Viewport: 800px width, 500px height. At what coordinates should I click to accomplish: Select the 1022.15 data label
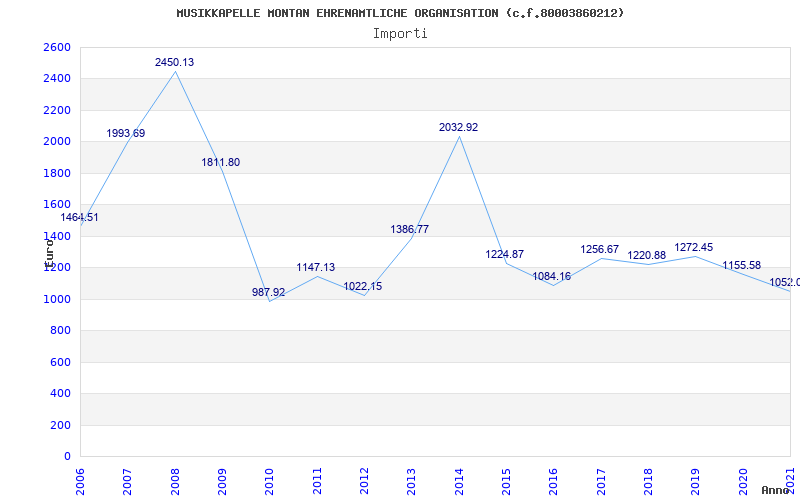(x=363, y=287)
